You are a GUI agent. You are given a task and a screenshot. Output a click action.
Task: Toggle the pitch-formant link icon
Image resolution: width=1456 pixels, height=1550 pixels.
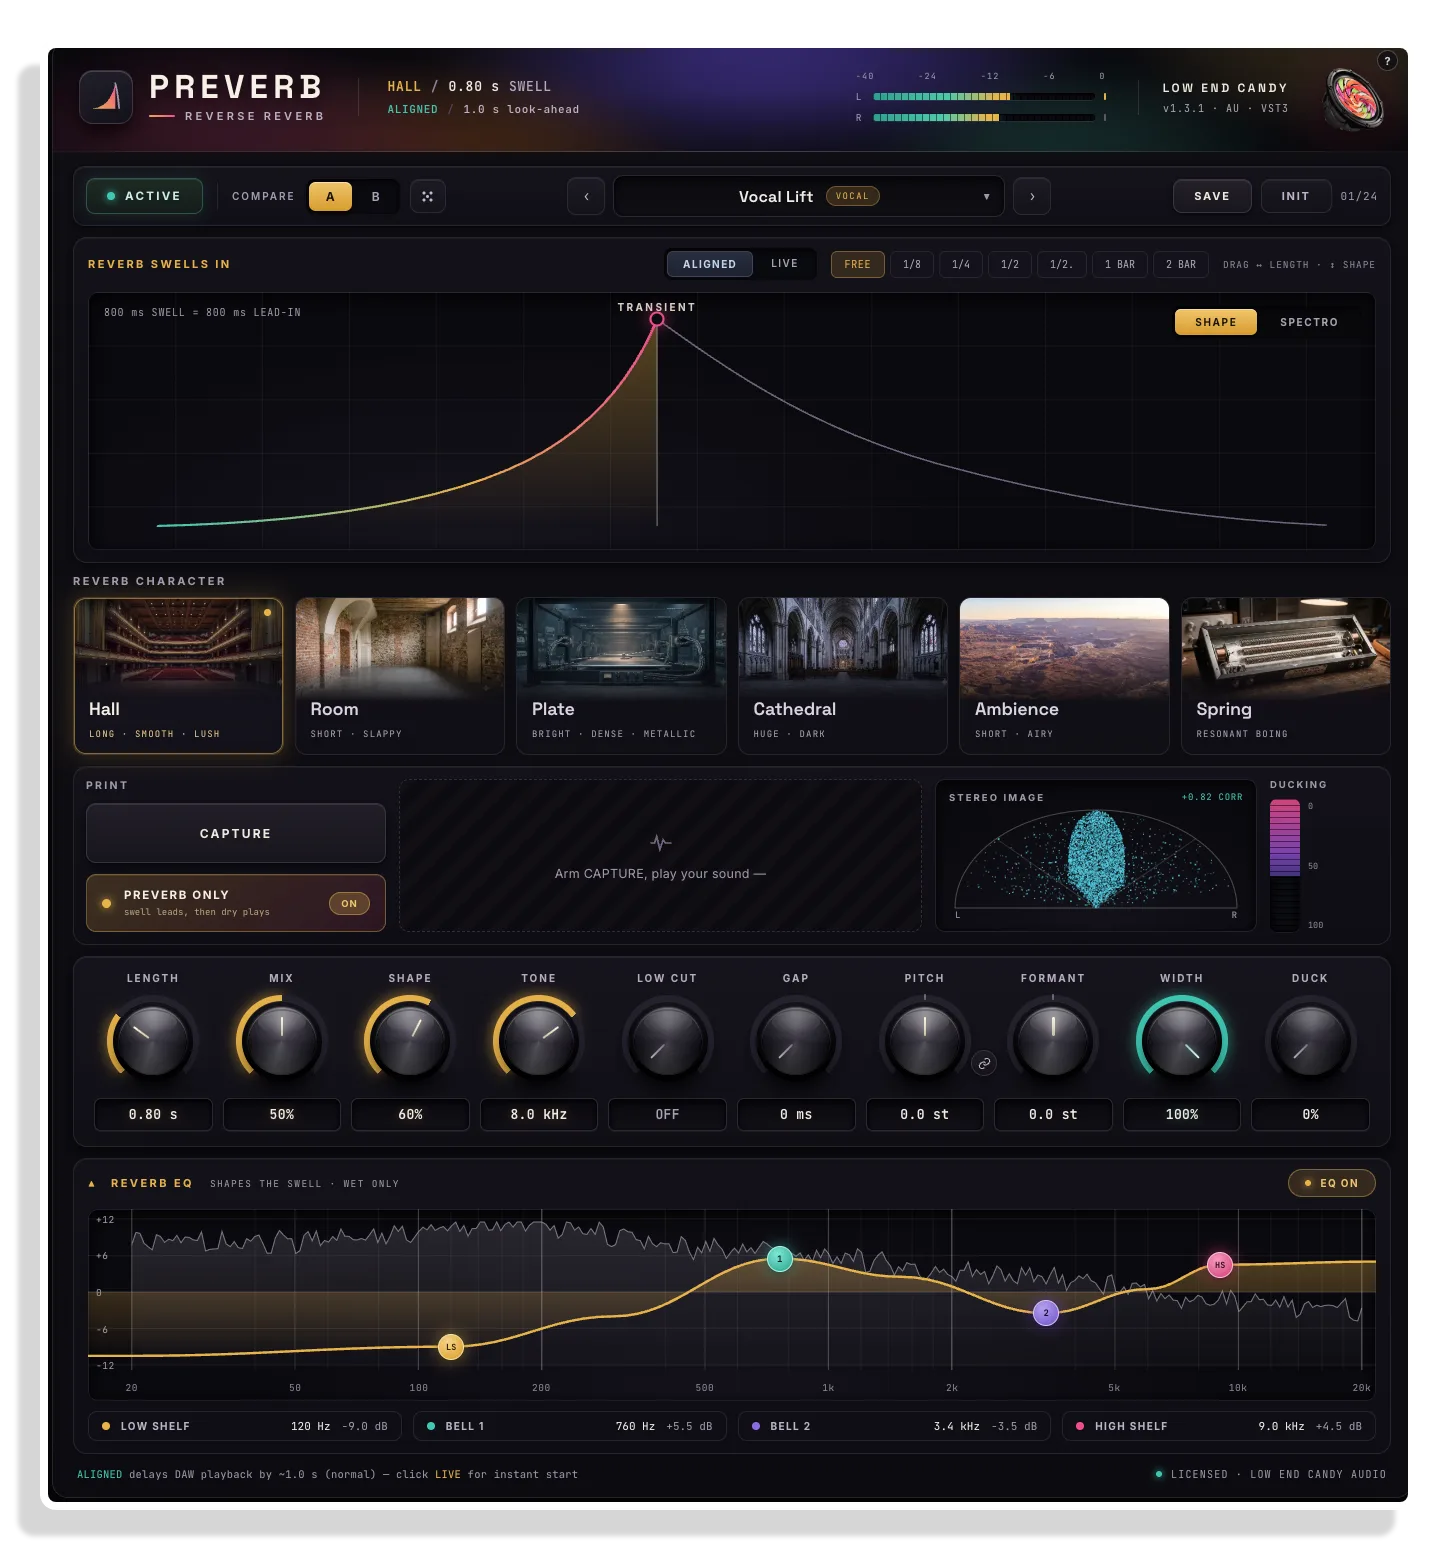pyautogui.click(x=984, y=1063)
